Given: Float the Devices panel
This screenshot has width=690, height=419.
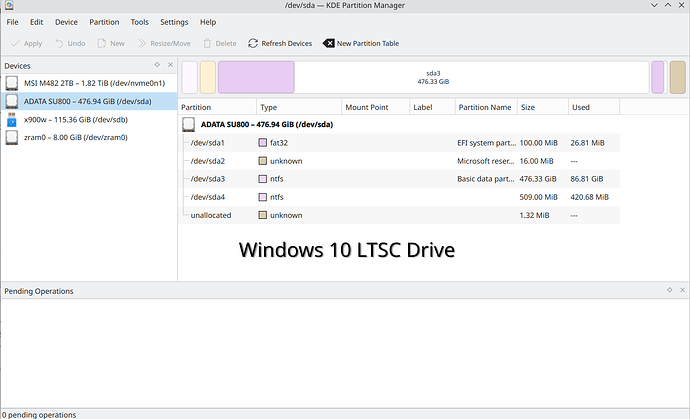Looking at the screenshot, I should (x=157, y=65).
